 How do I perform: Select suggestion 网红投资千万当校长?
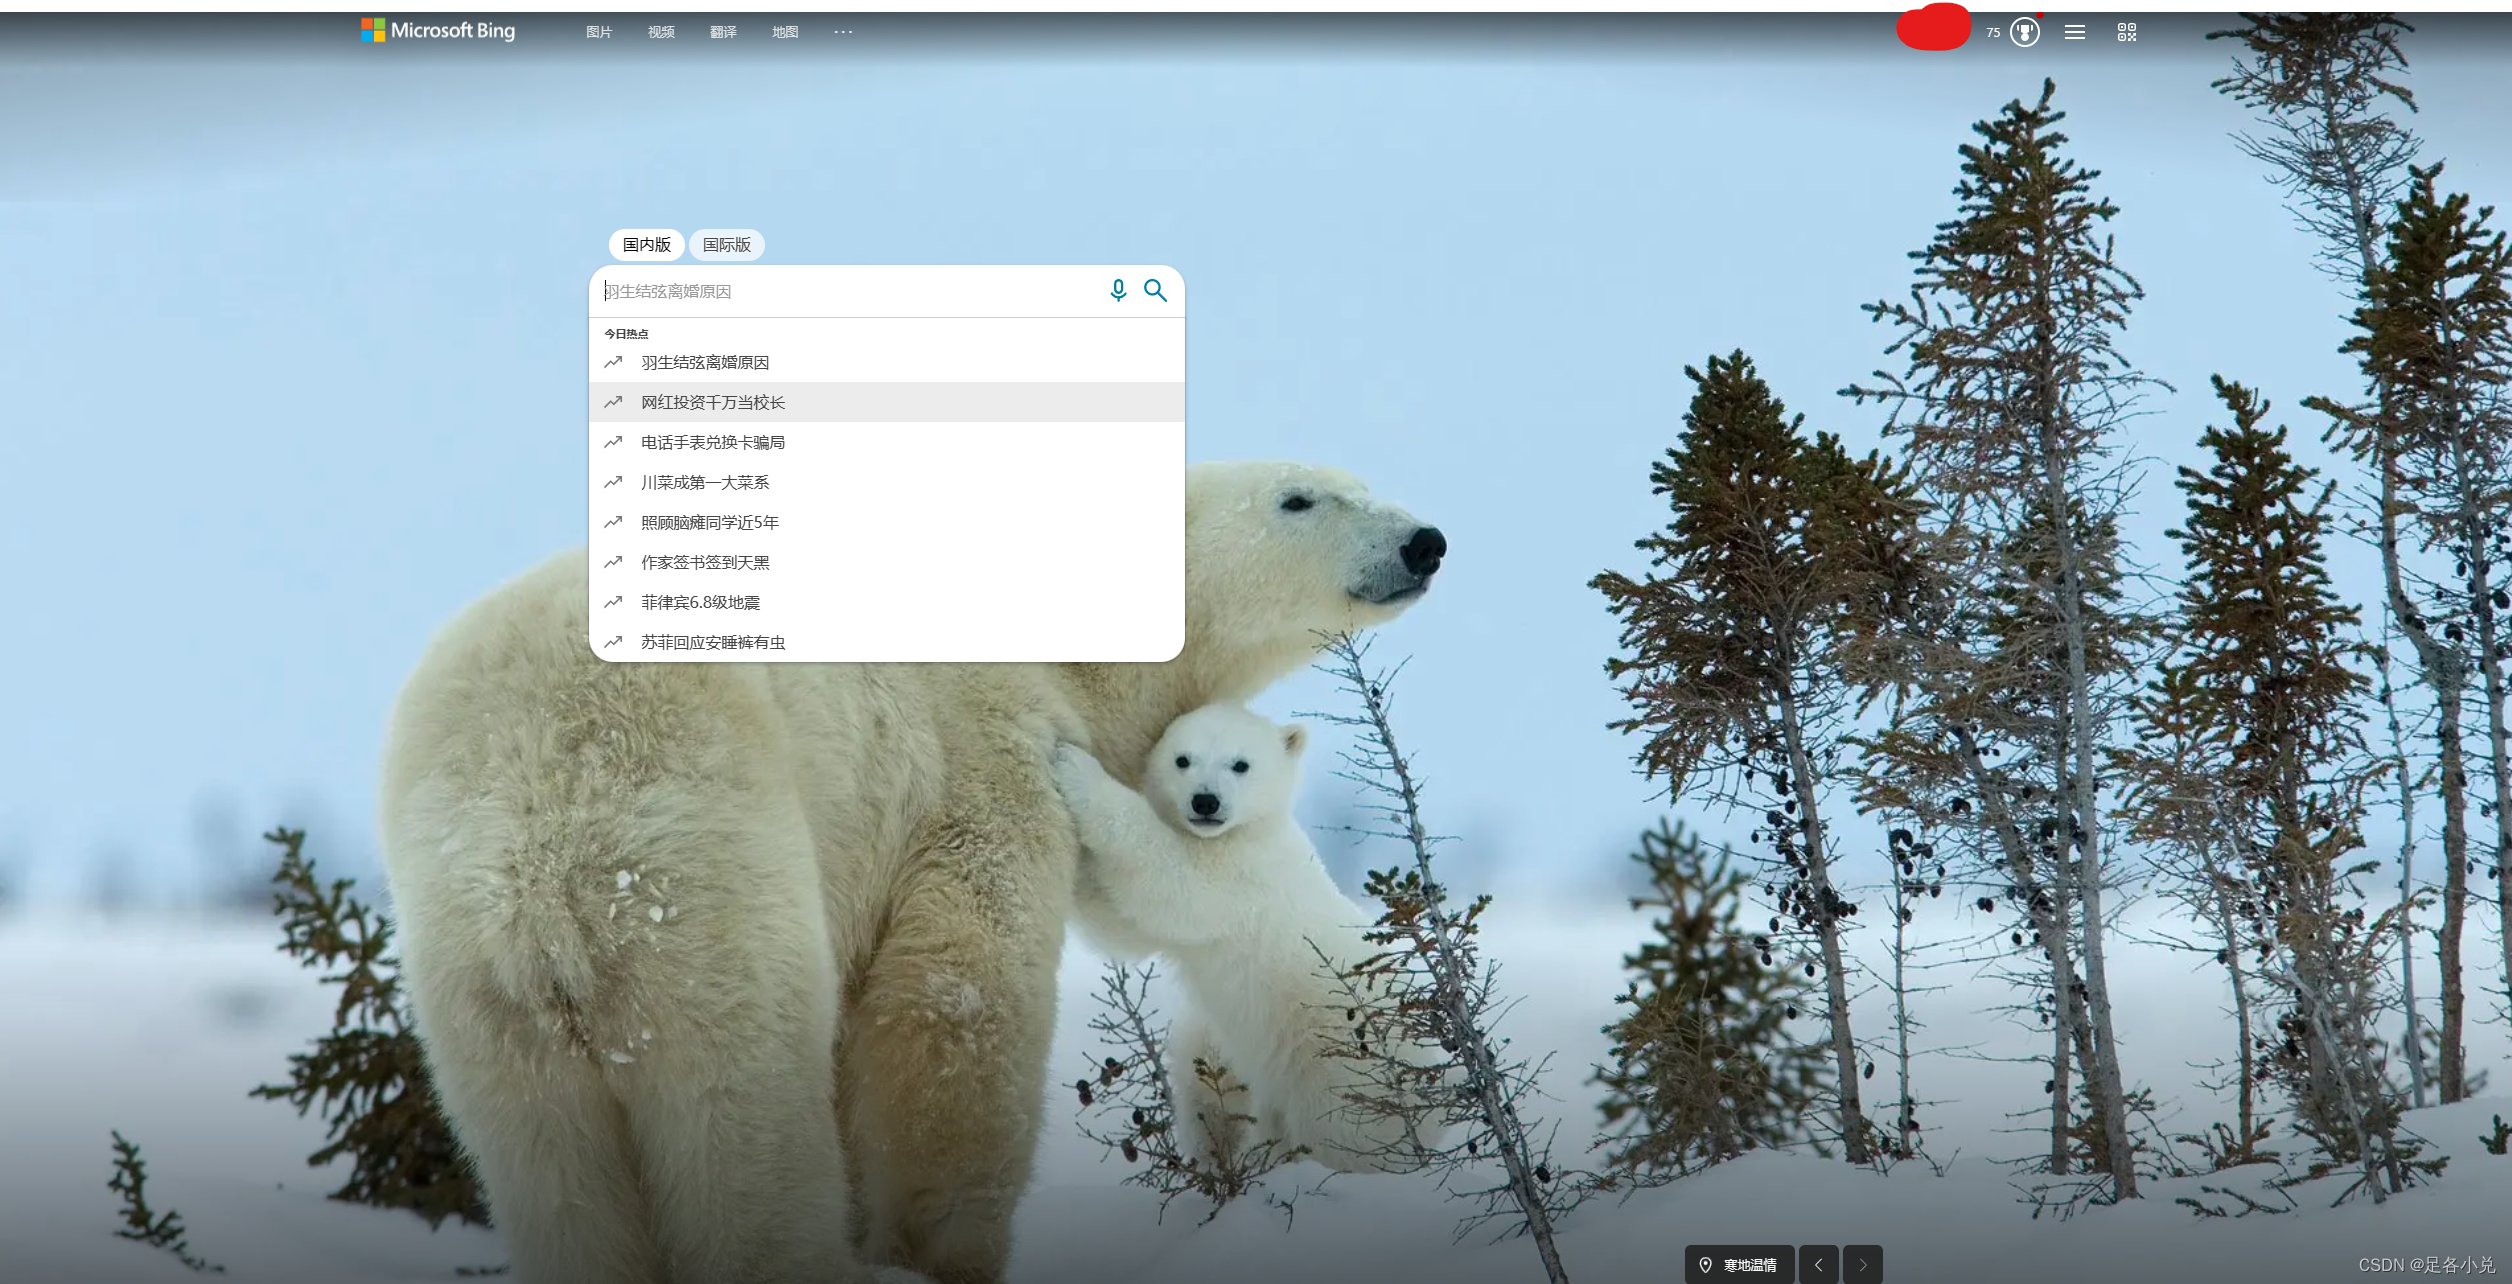click(x=713, y=402)
